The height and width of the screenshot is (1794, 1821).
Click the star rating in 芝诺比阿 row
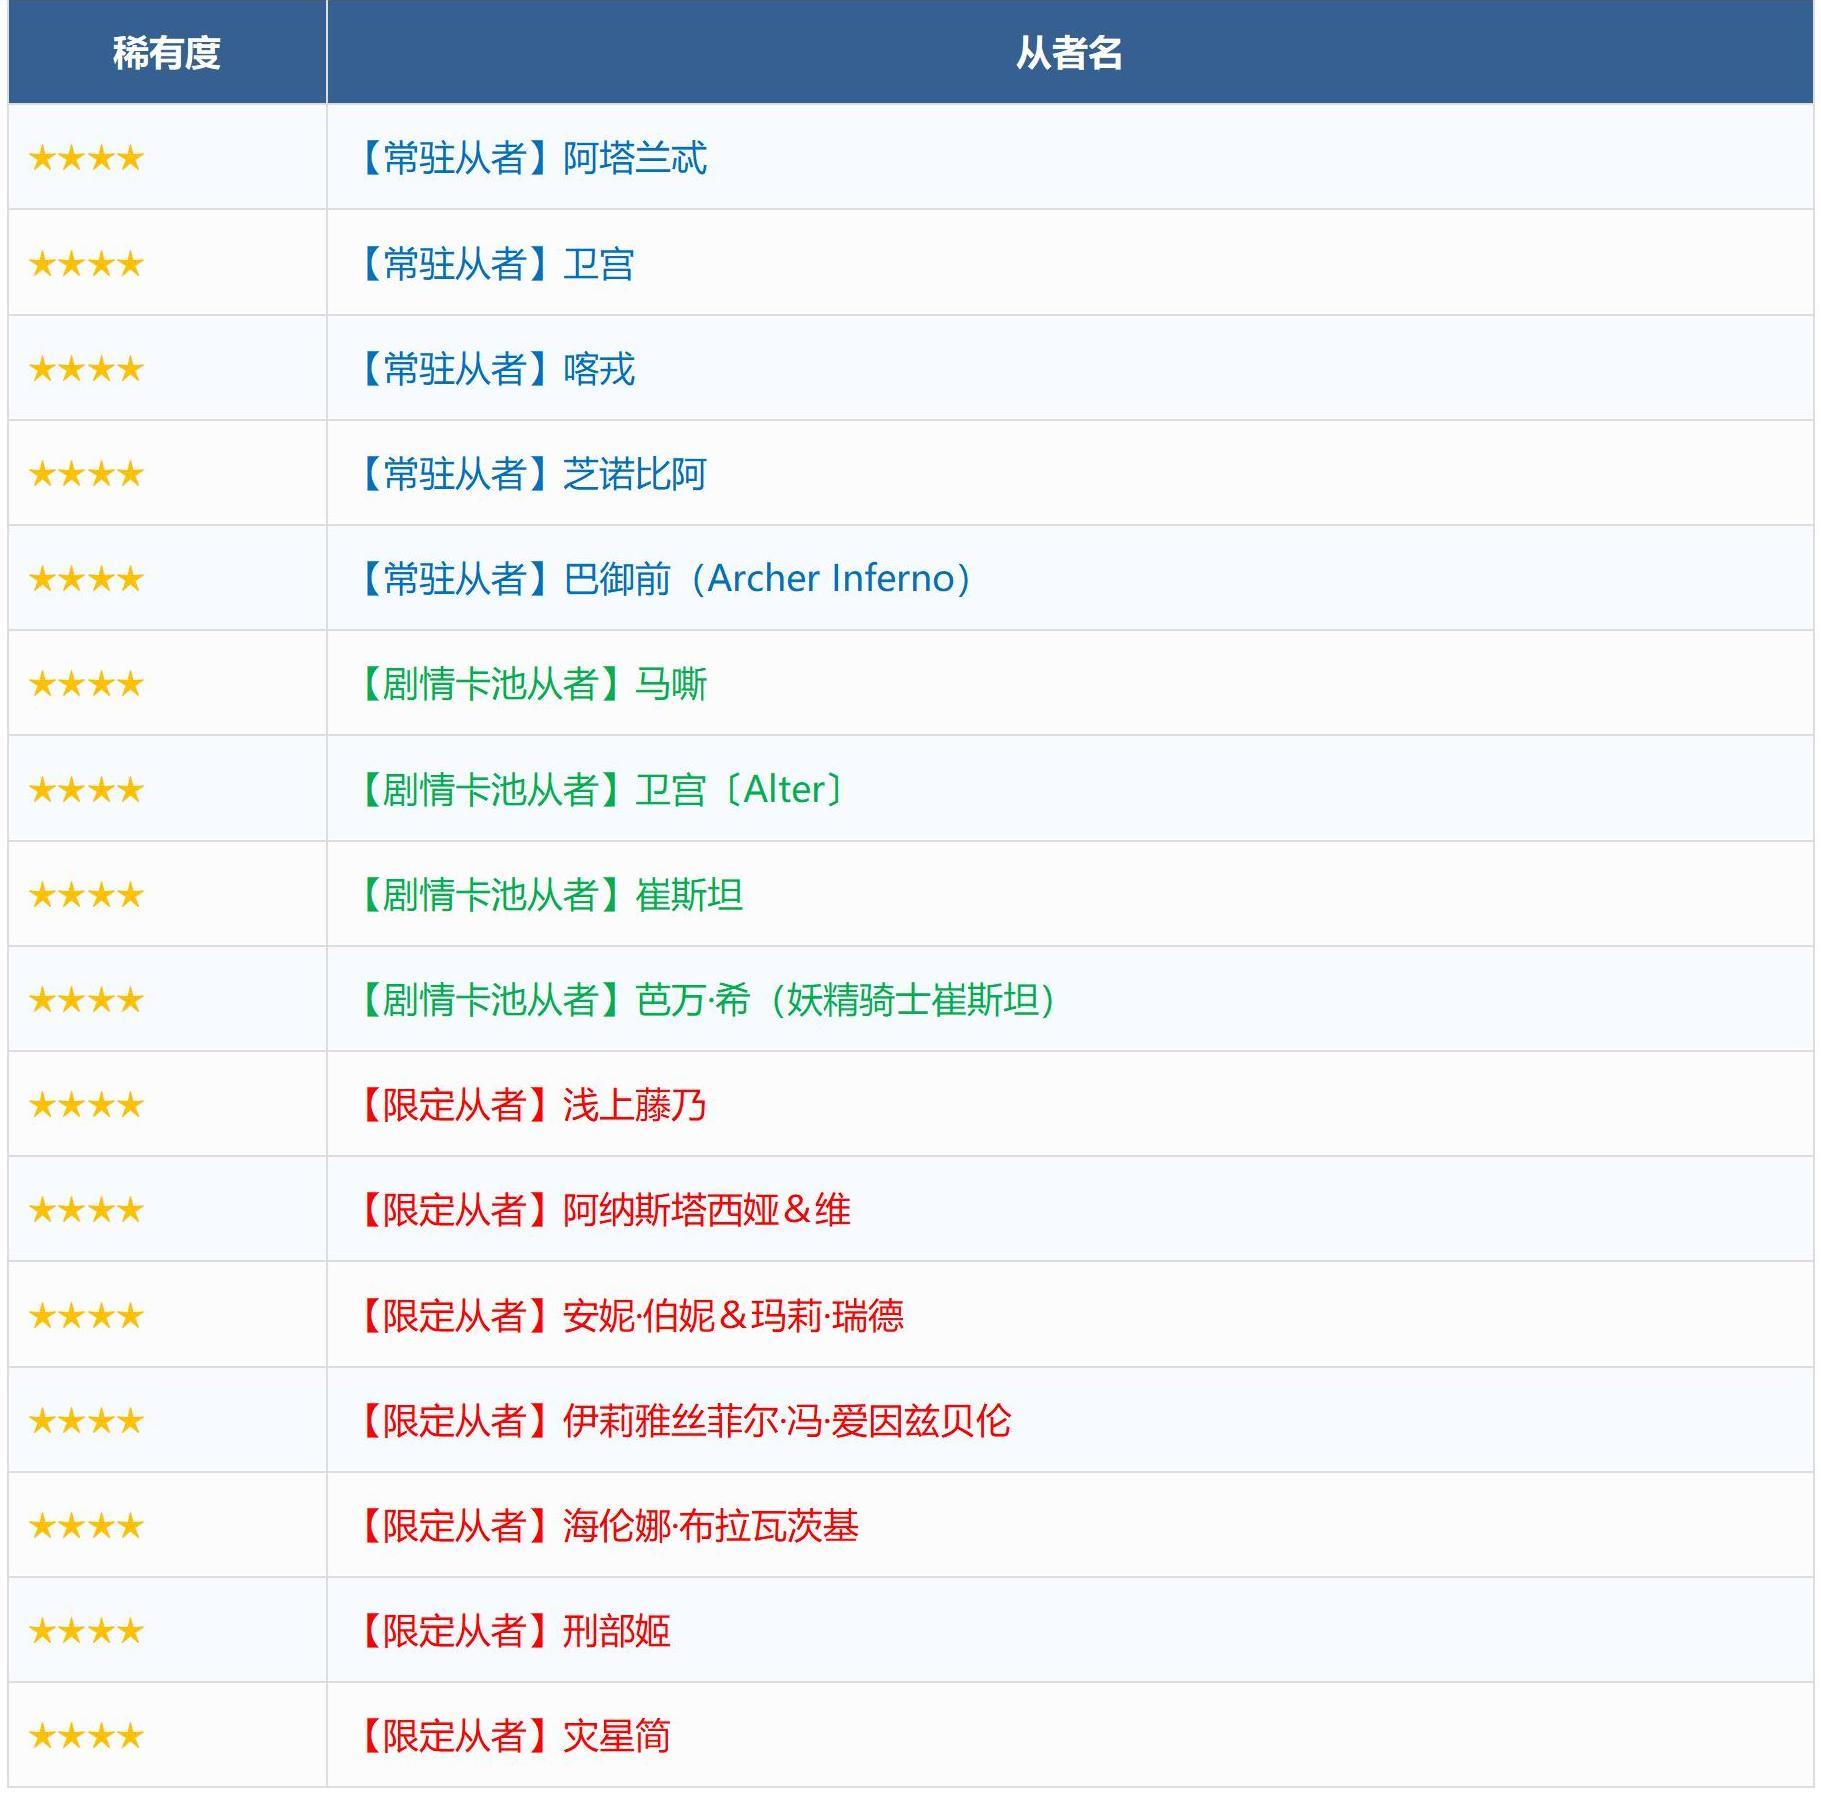87,474
